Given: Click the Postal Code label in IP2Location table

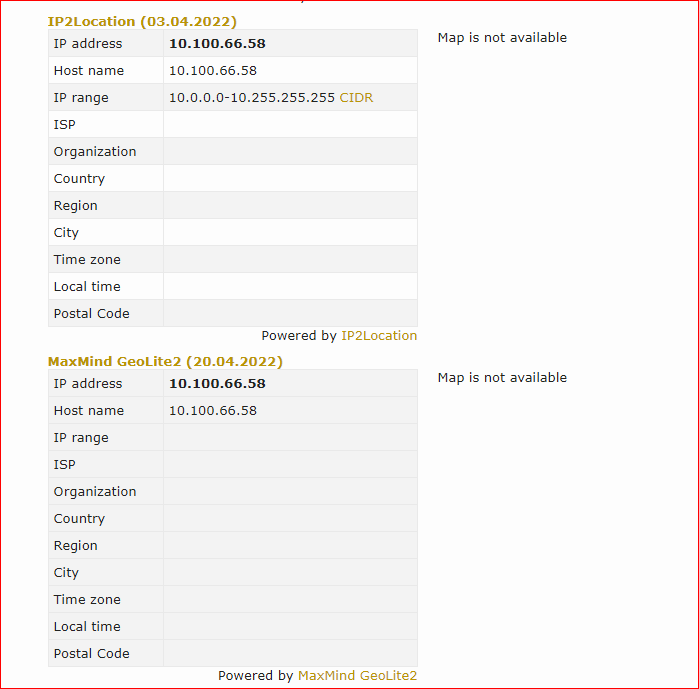Looking at the screenshot, I should [x=91, y=314].
